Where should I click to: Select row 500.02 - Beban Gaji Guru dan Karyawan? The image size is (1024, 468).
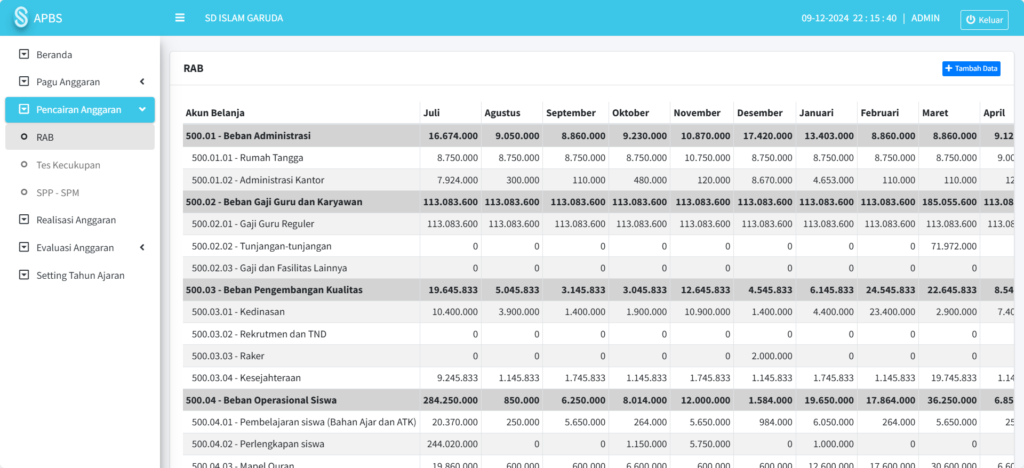point(600,202)
